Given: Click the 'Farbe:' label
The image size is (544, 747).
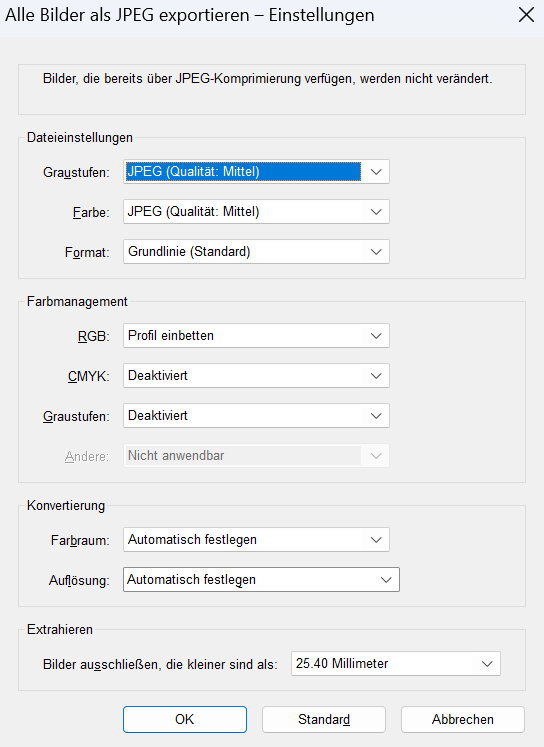Looking at the screenshot, I should (x=91, y=212).
